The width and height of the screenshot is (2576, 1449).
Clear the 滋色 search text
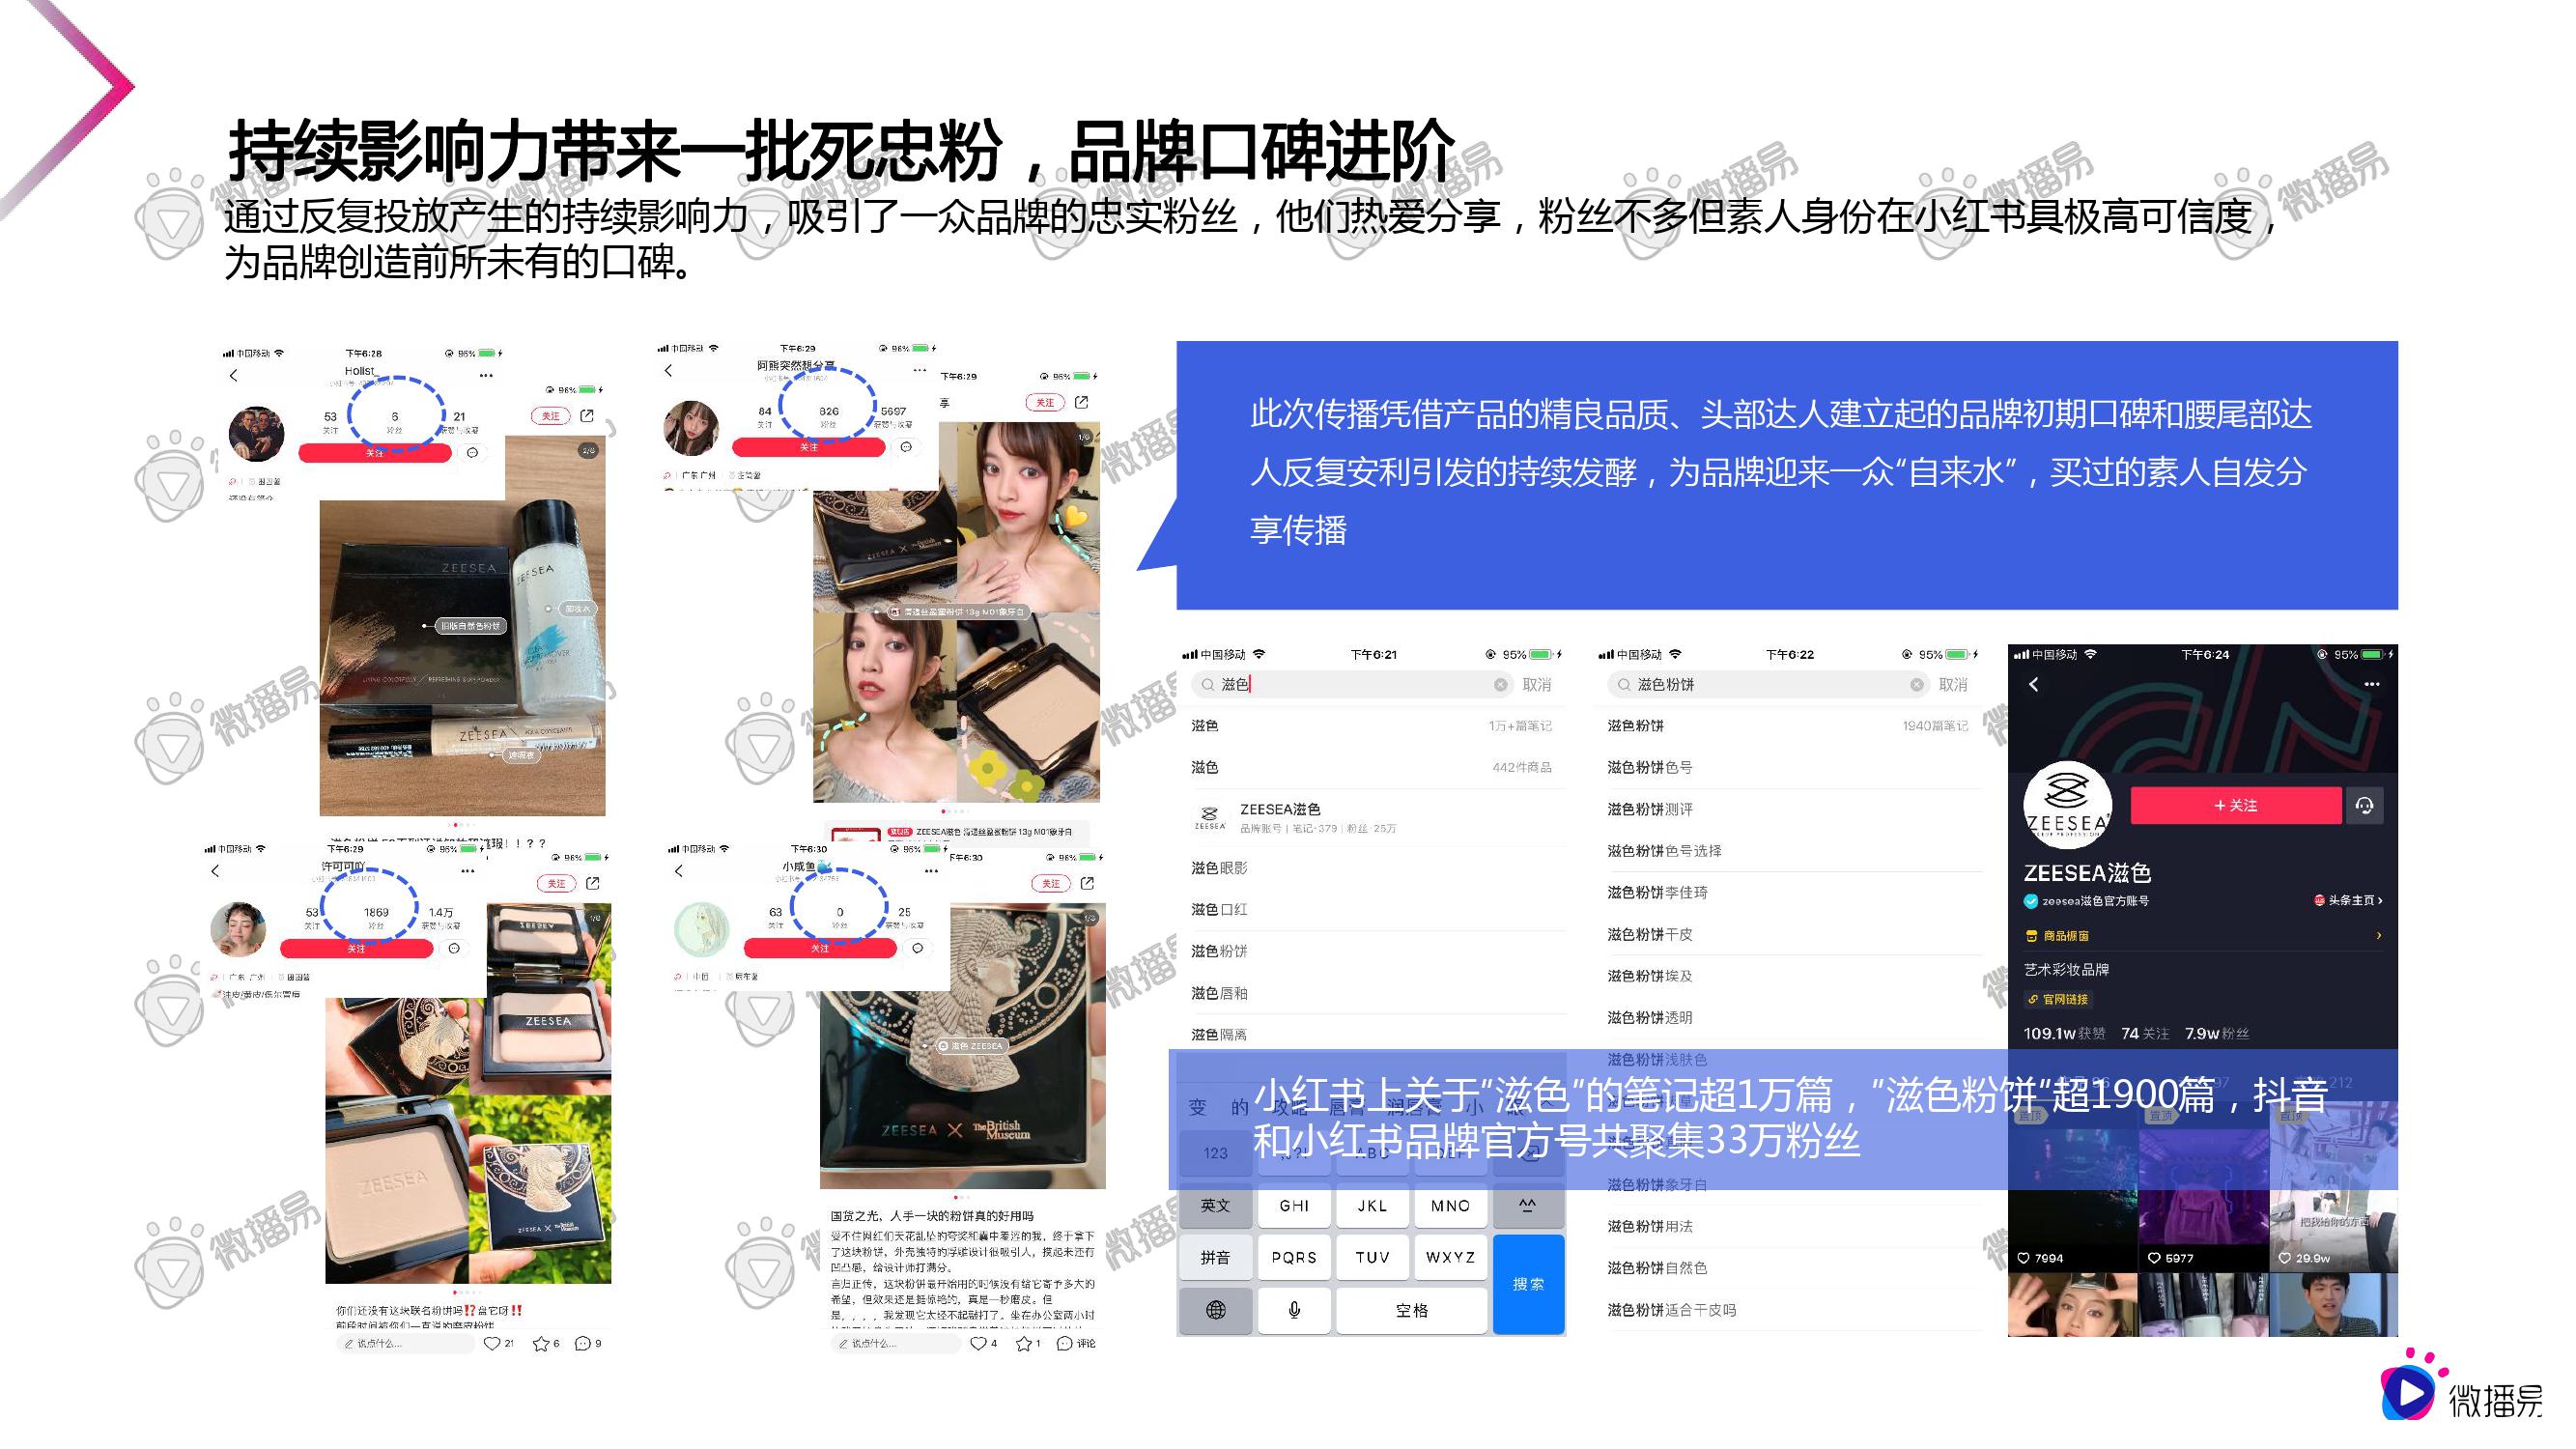[1500, 685]
